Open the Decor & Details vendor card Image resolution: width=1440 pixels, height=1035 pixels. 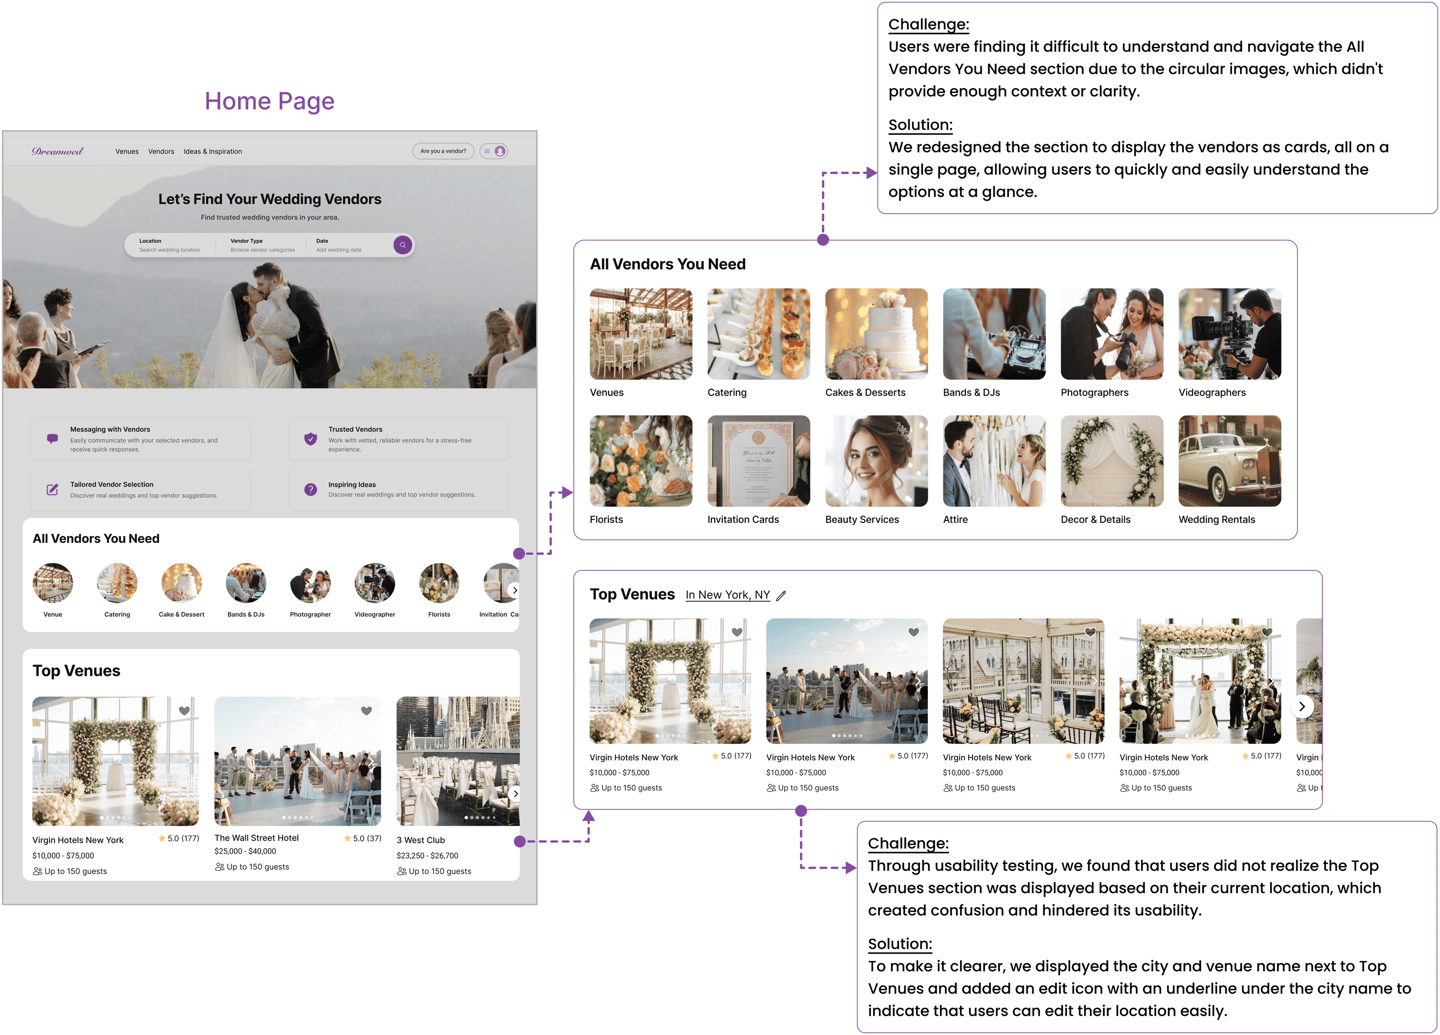(x=1112, y=470)
